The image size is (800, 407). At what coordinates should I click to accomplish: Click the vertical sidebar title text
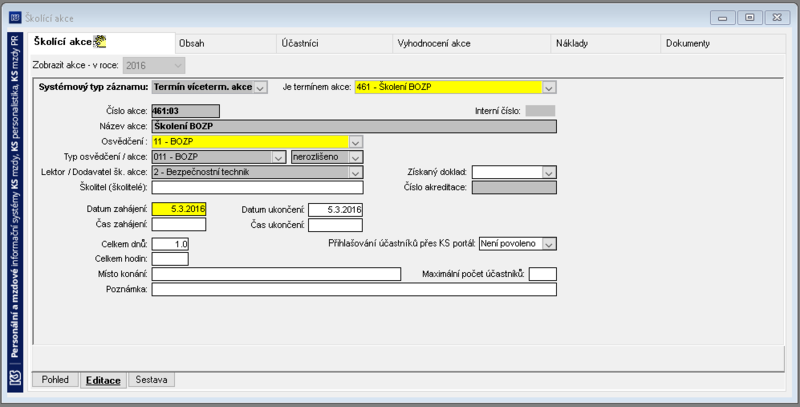(x=15, y=196)
